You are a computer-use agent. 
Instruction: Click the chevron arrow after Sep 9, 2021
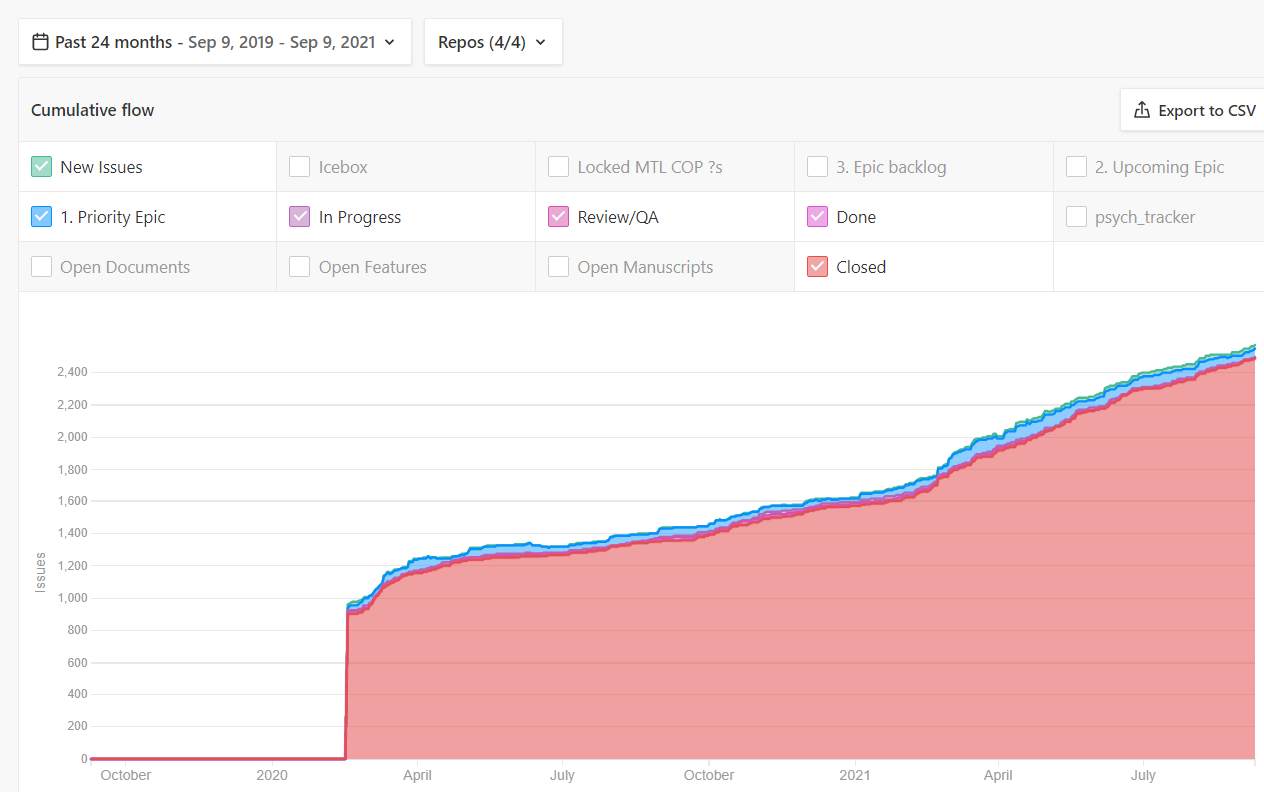[390, 42]
